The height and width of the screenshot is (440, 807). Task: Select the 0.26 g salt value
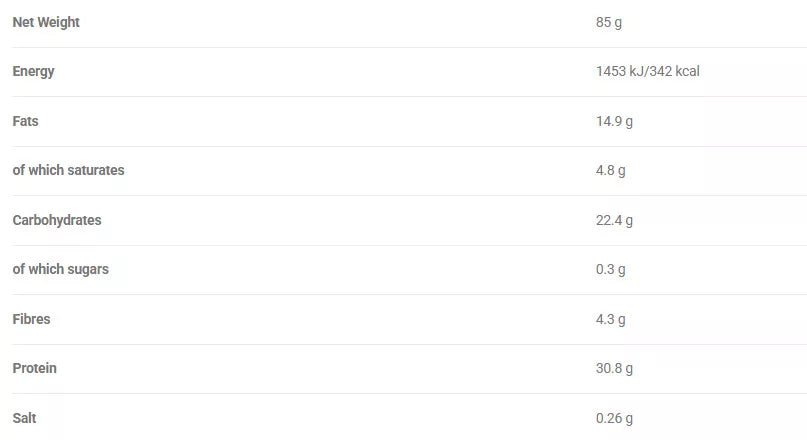tap(614, 418)
